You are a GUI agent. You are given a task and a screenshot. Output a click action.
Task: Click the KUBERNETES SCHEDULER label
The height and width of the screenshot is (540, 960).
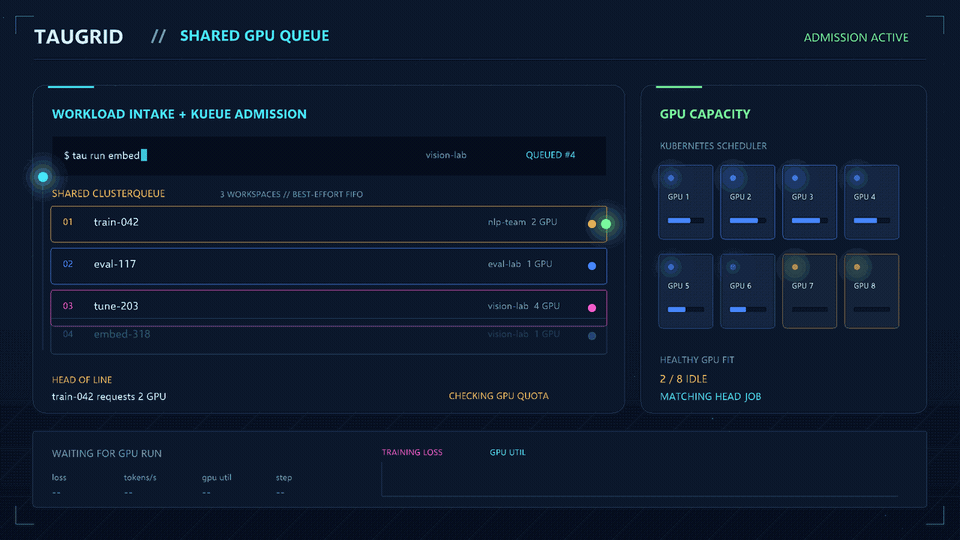point(713,146)
